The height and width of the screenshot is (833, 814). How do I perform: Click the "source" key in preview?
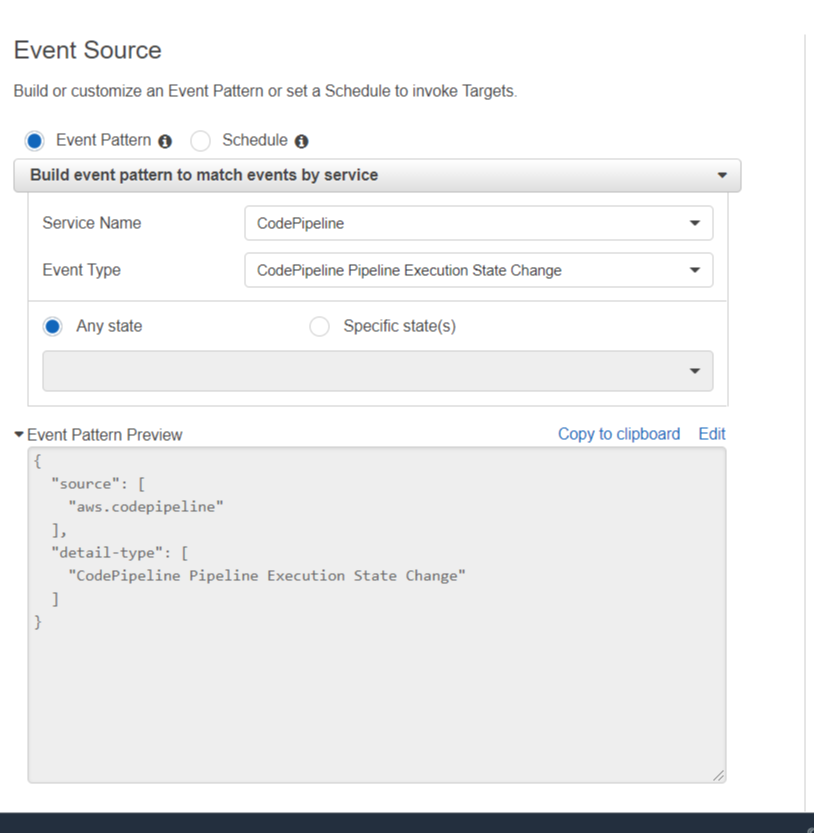[85, 484]
